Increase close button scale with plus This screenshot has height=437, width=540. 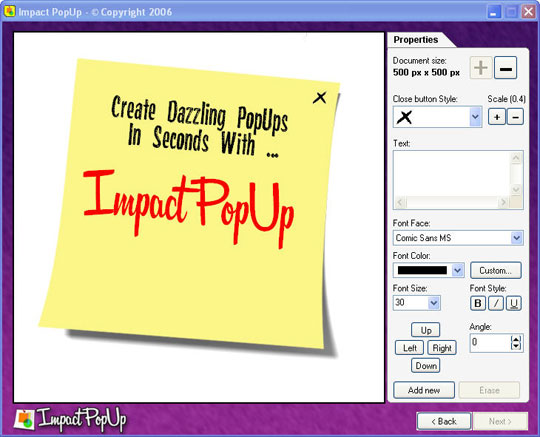[x=497, y=117]
